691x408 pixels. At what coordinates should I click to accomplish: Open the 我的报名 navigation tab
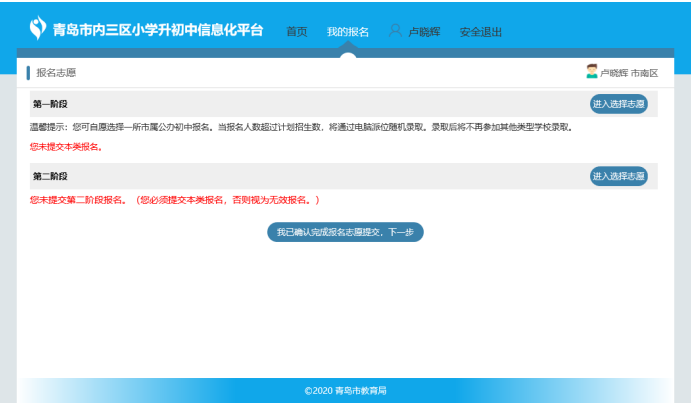click(x=348, y=32)
